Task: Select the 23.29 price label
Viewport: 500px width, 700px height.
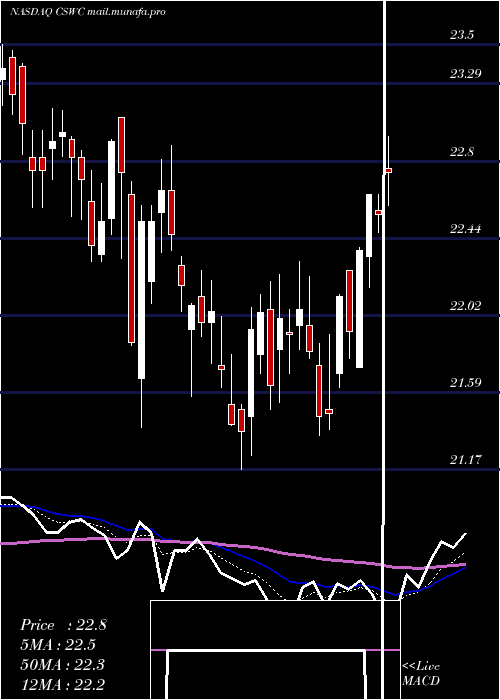Action: coord(465,74)
